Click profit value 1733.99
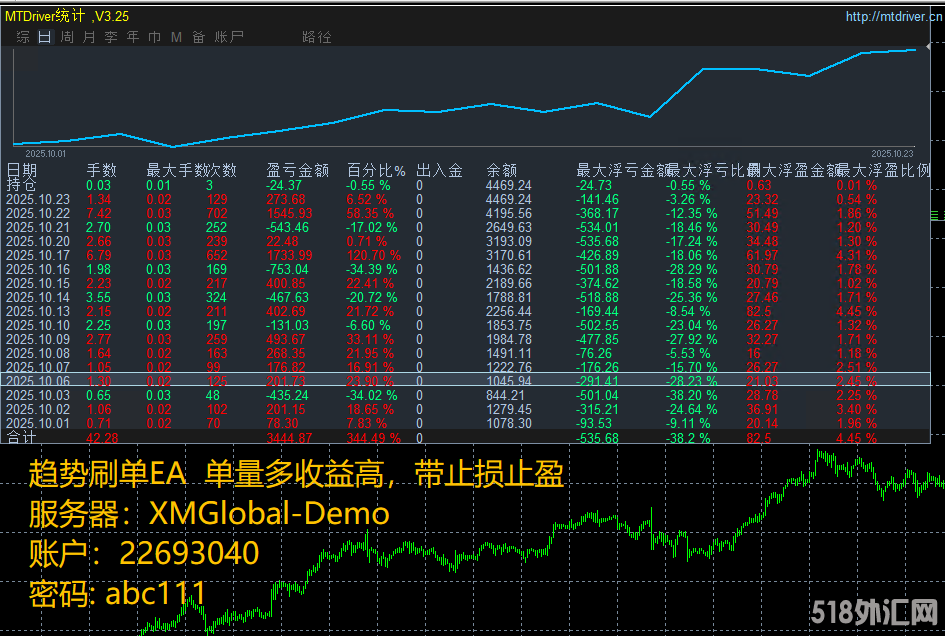Screen dimensions: 945x636 pyautogui.click(x=289, y=256)
